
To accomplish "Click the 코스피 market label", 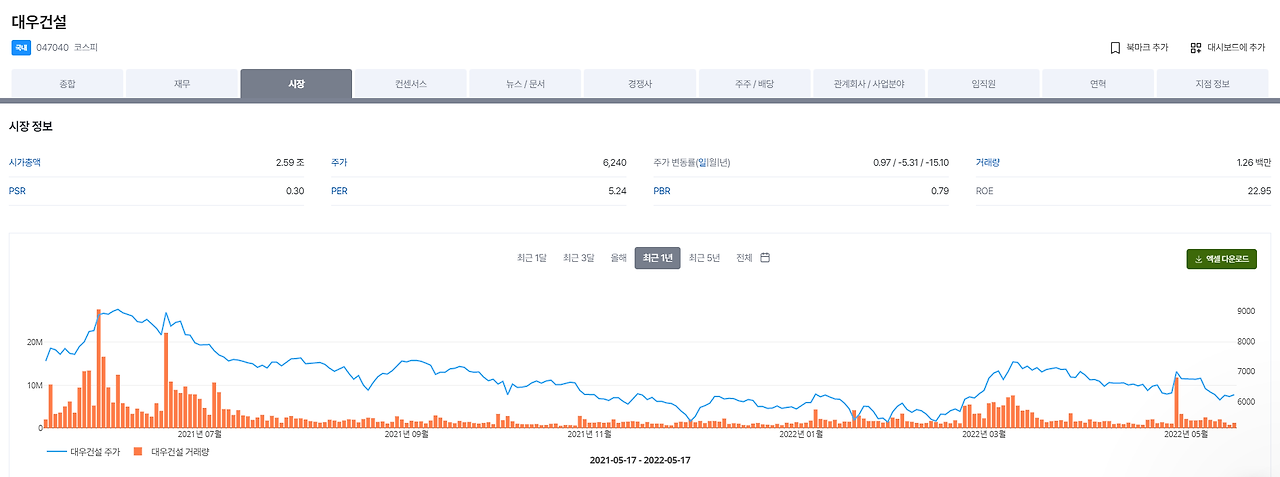I will tap(86, 47).
